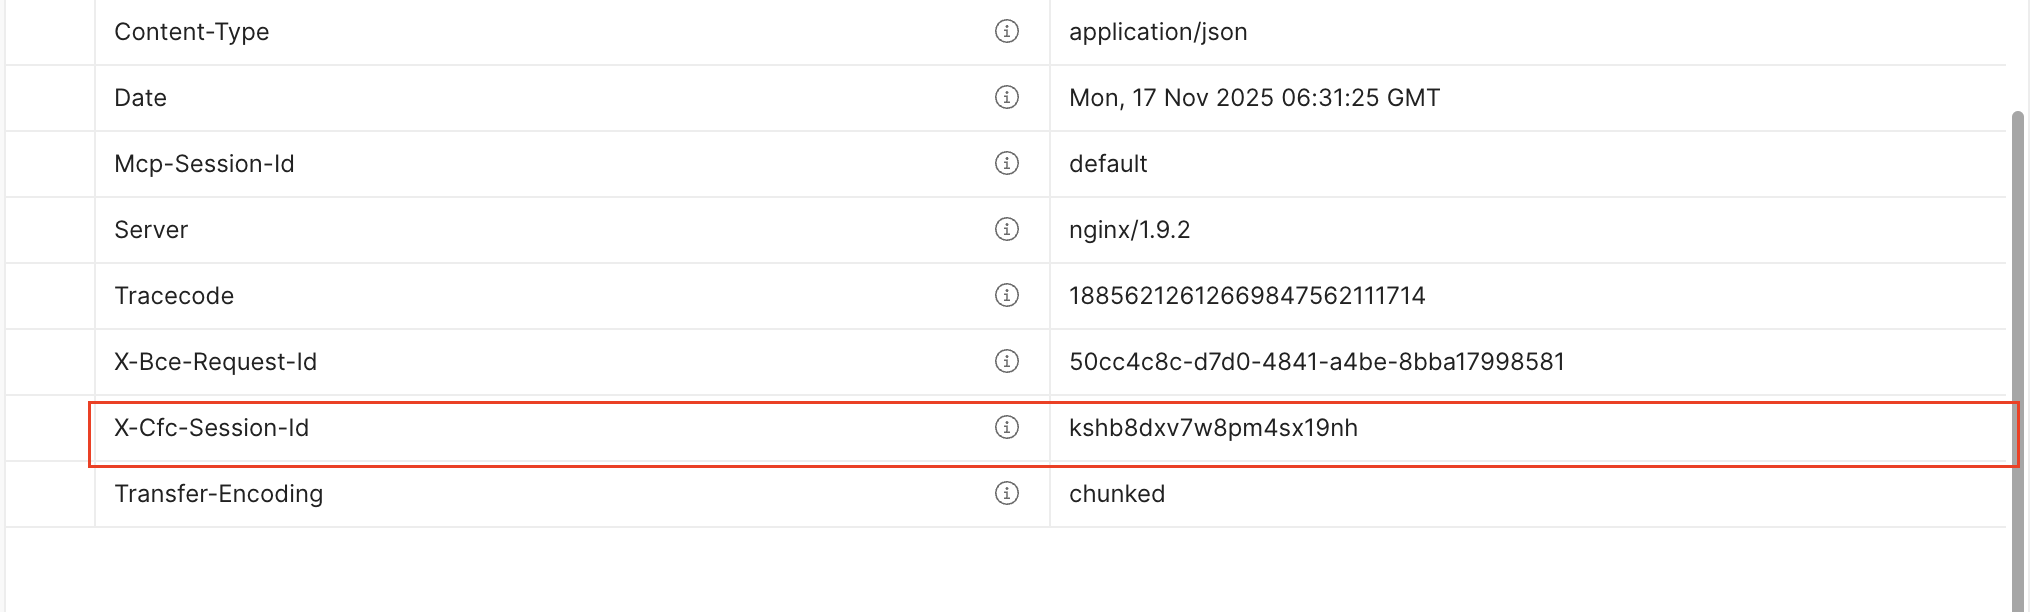Click the chunked Transfer-Encoding value
Viewport: 2034px width, 612px height.
pyautogui.click(x=1117, y=494)
